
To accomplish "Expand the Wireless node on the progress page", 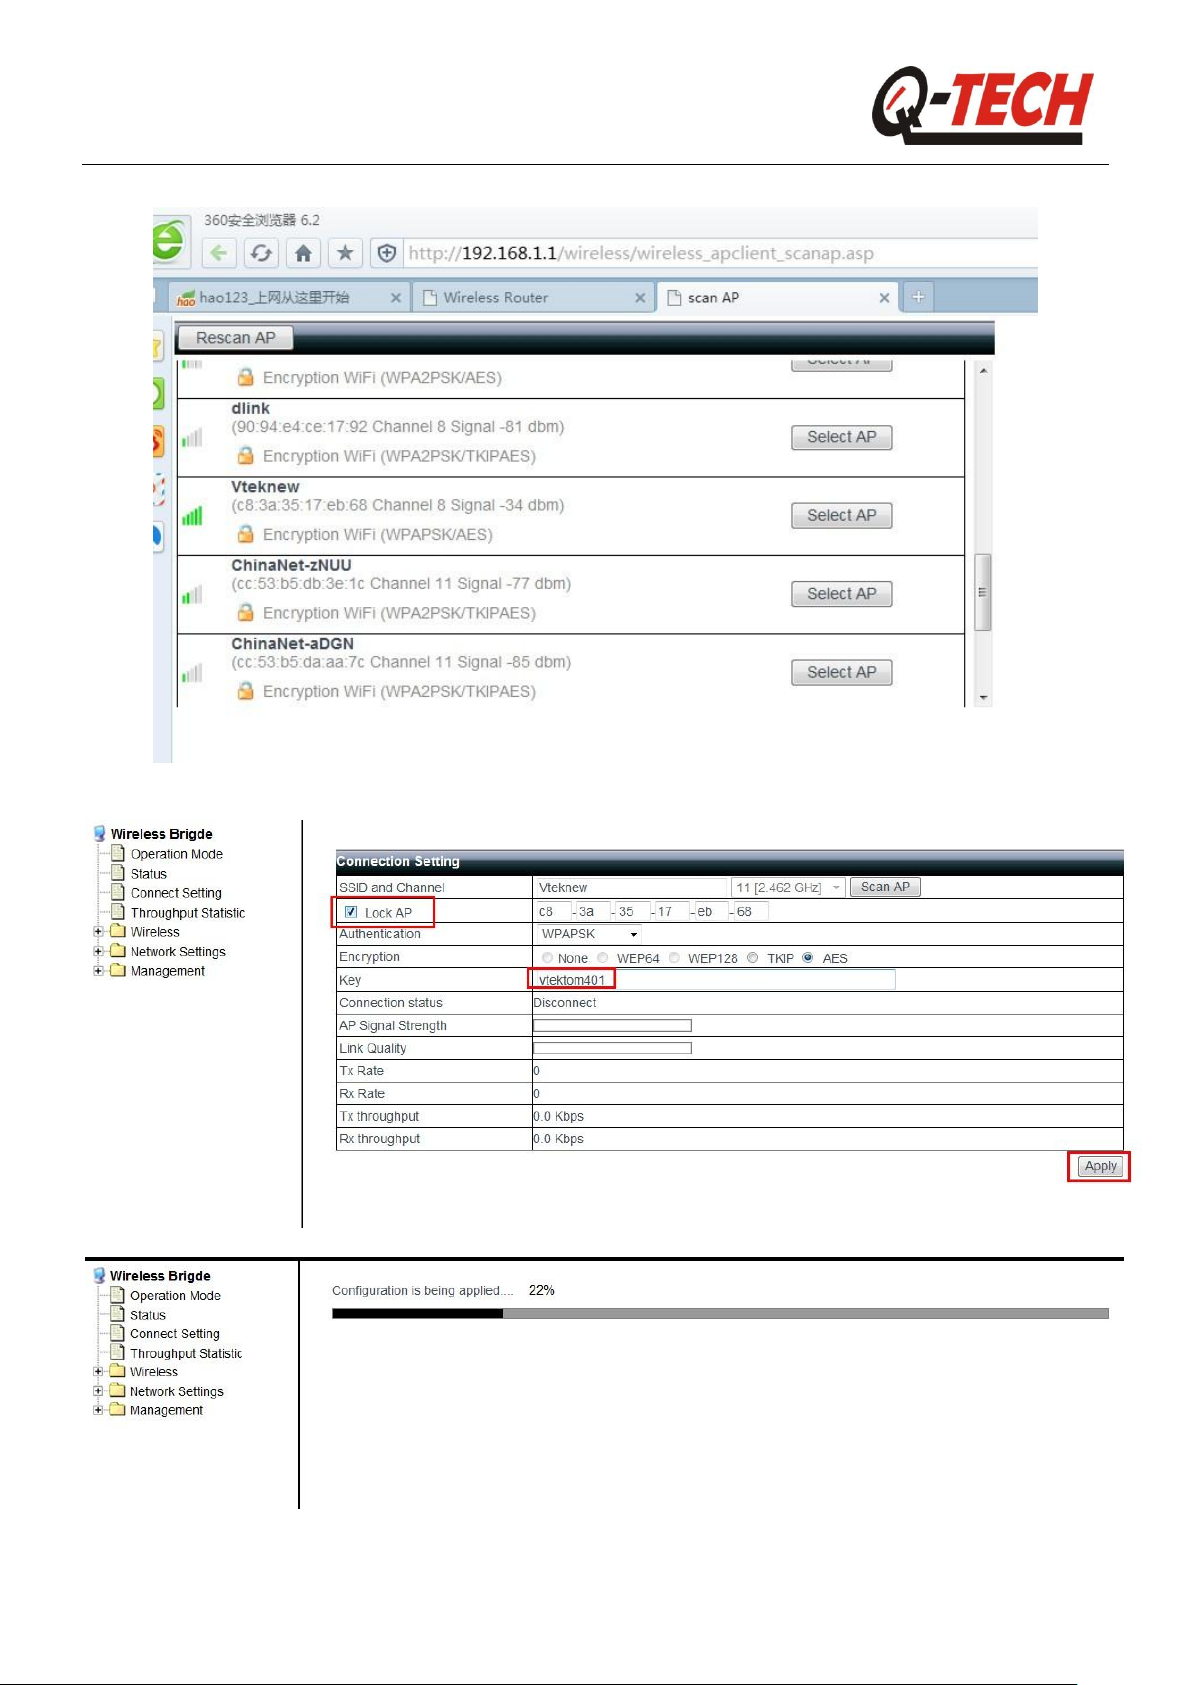I will click(98, 1371).
